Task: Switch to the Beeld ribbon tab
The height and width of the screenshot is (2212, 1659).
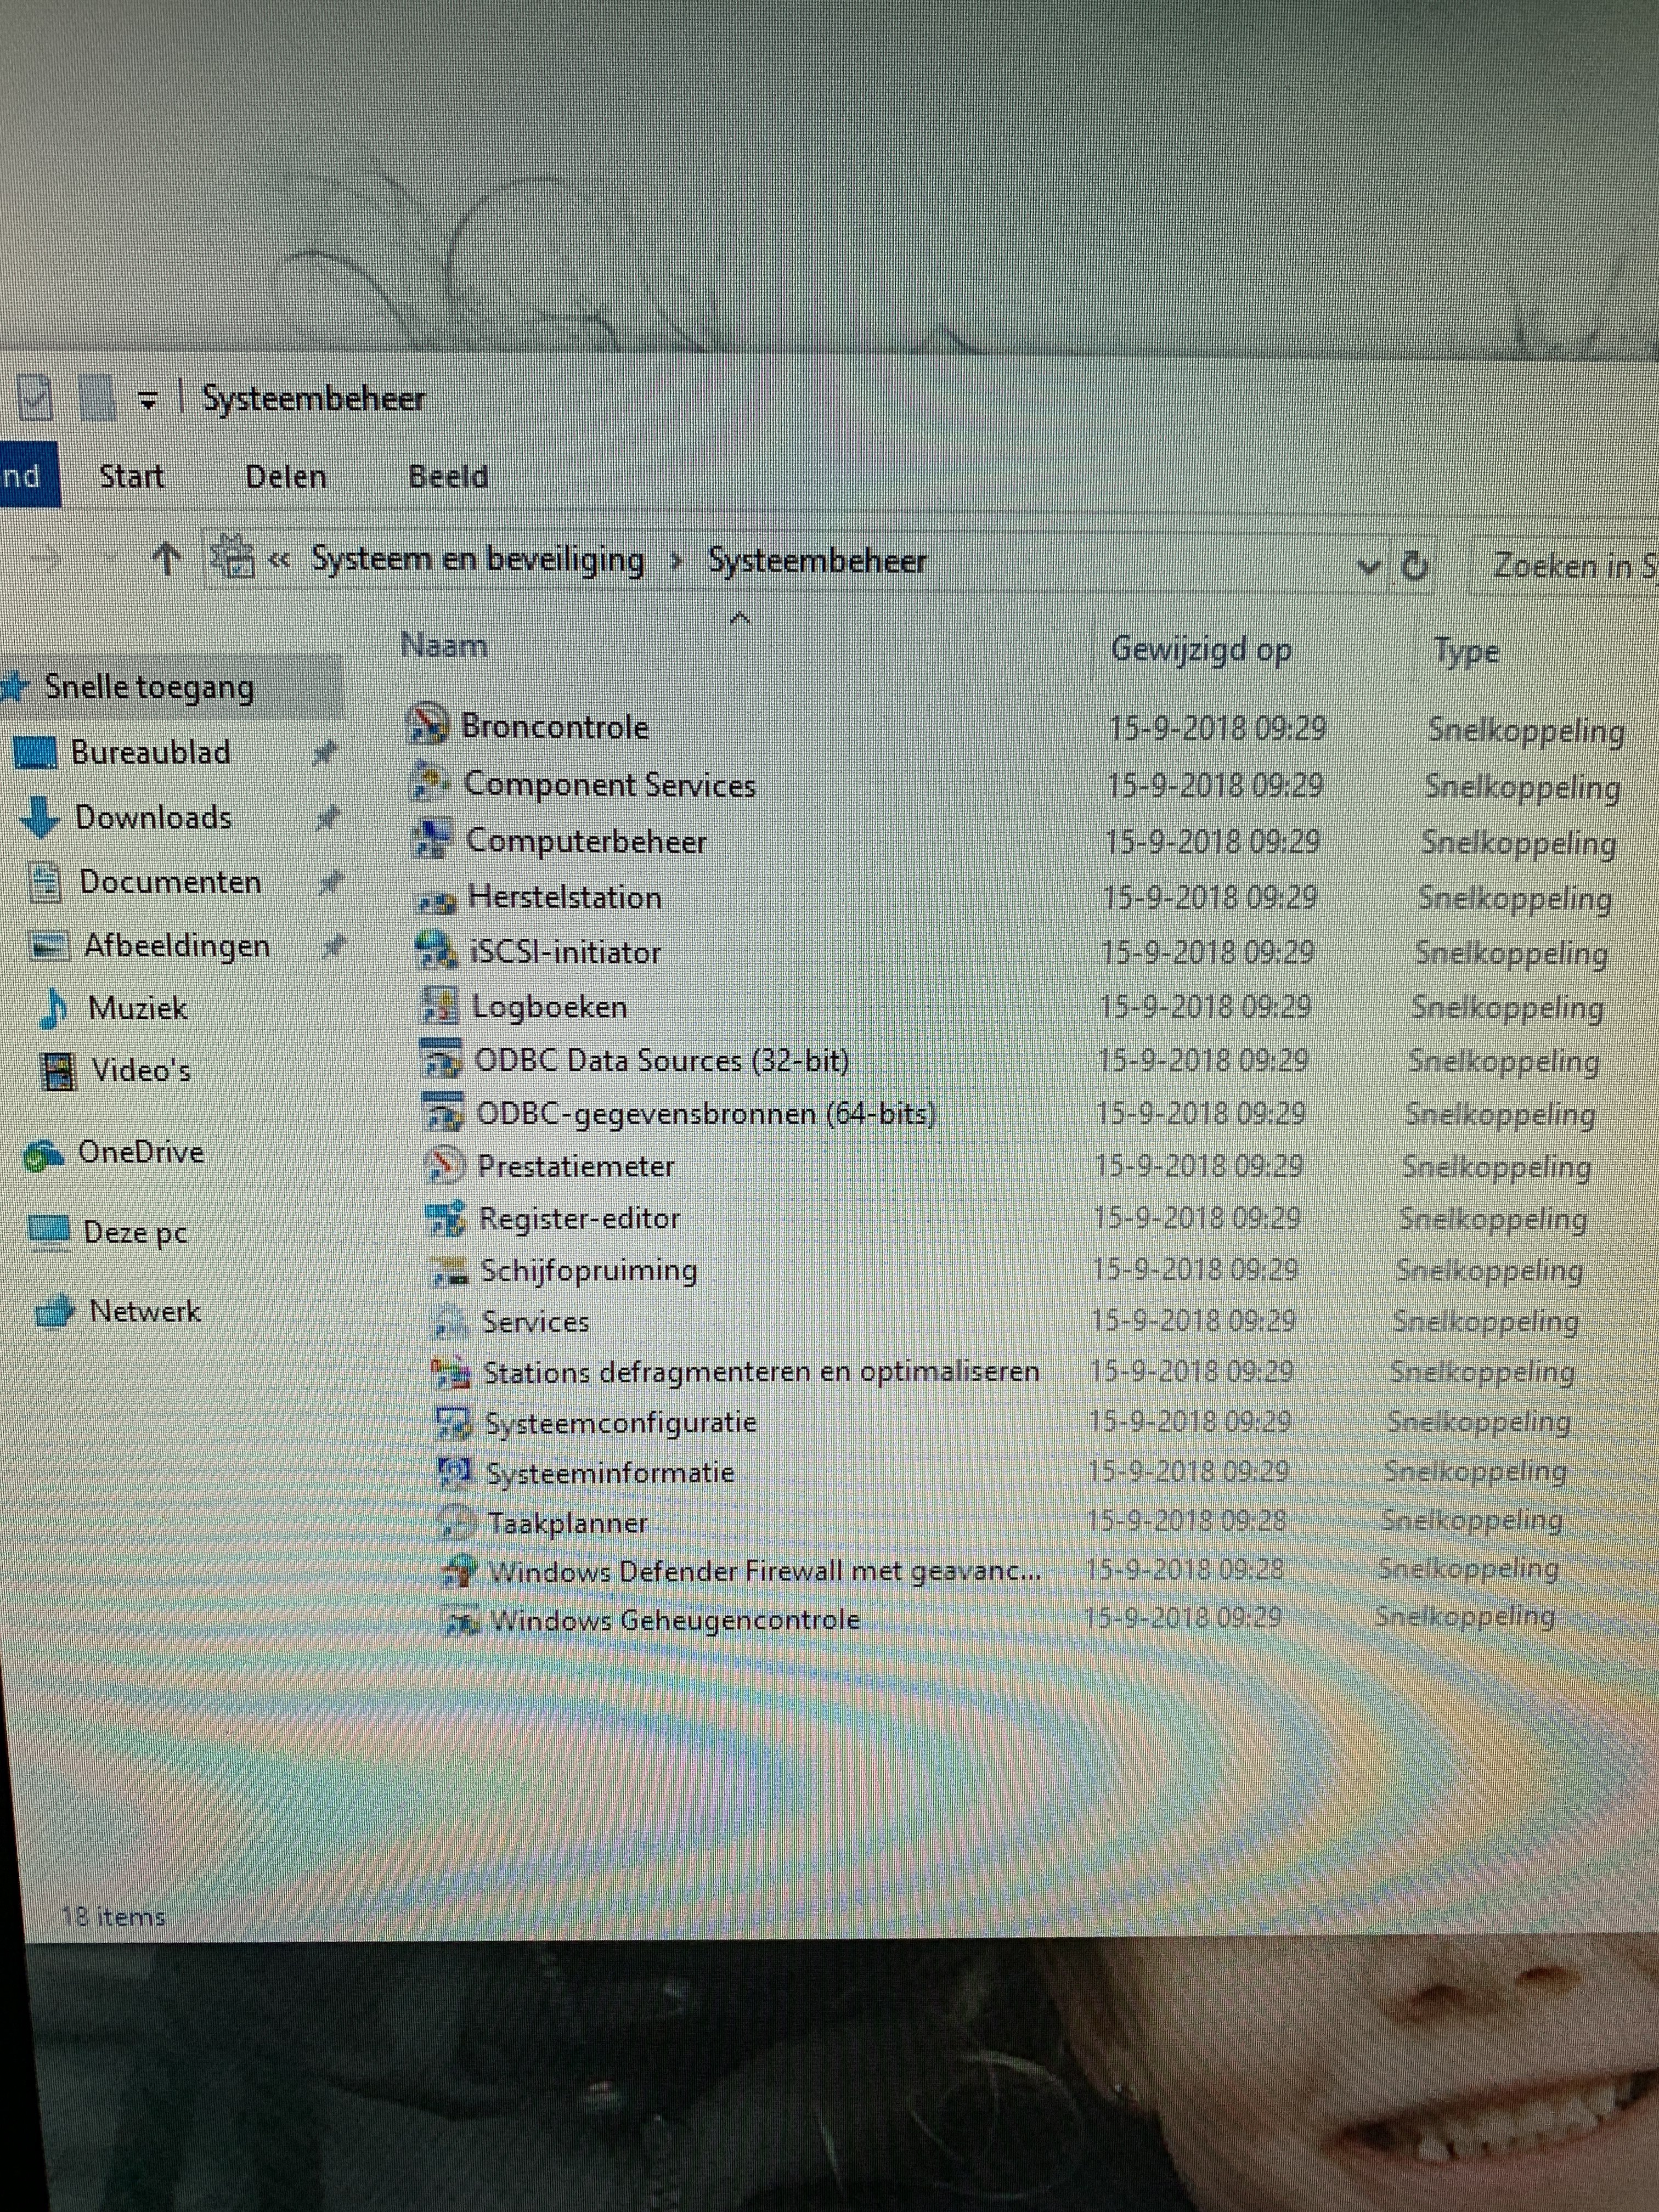Action: coord(448,477)
